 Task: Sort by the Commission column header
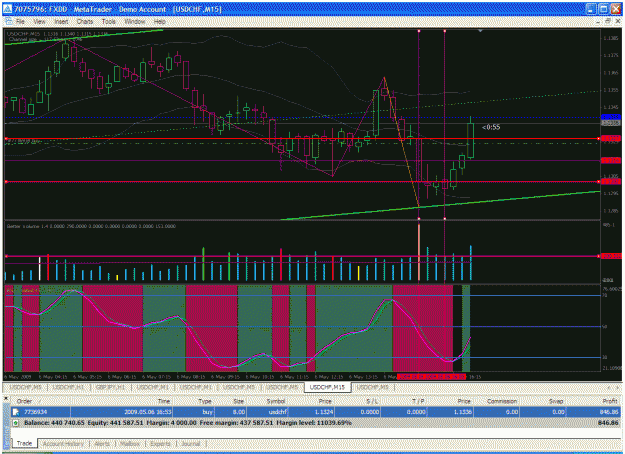click(x=501, y=401)
